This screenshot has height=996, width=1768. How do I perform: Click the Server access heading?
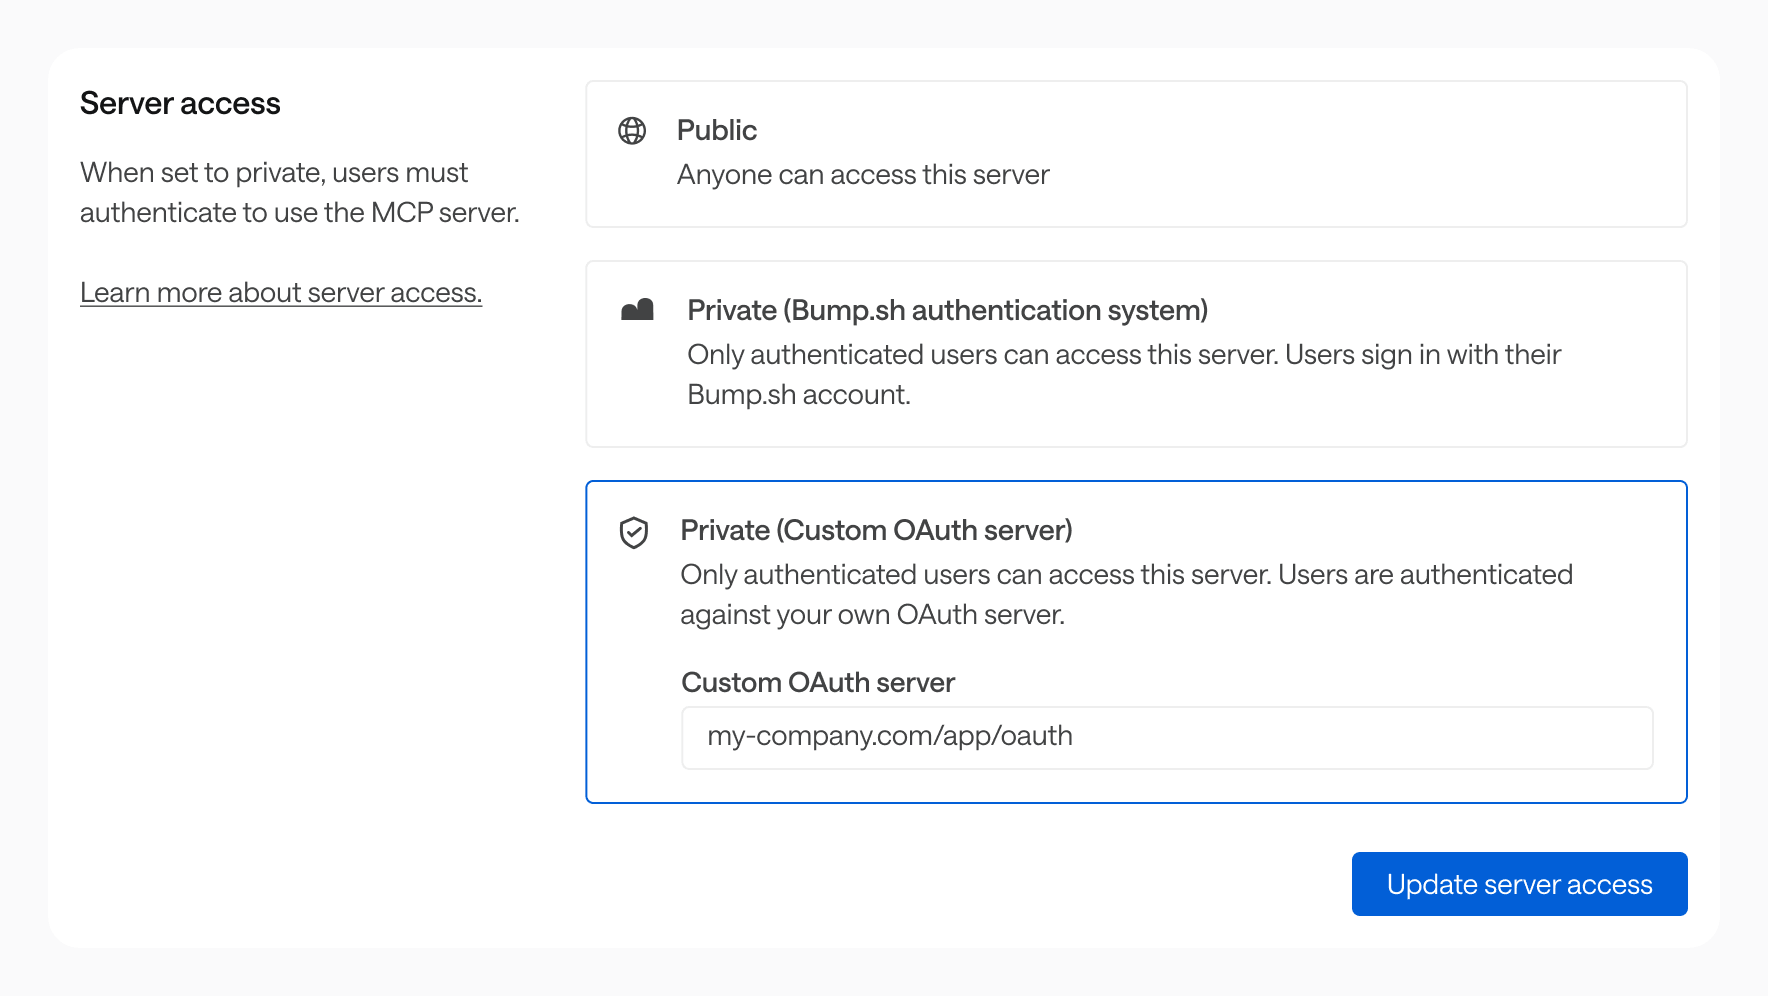pos(180,103)
